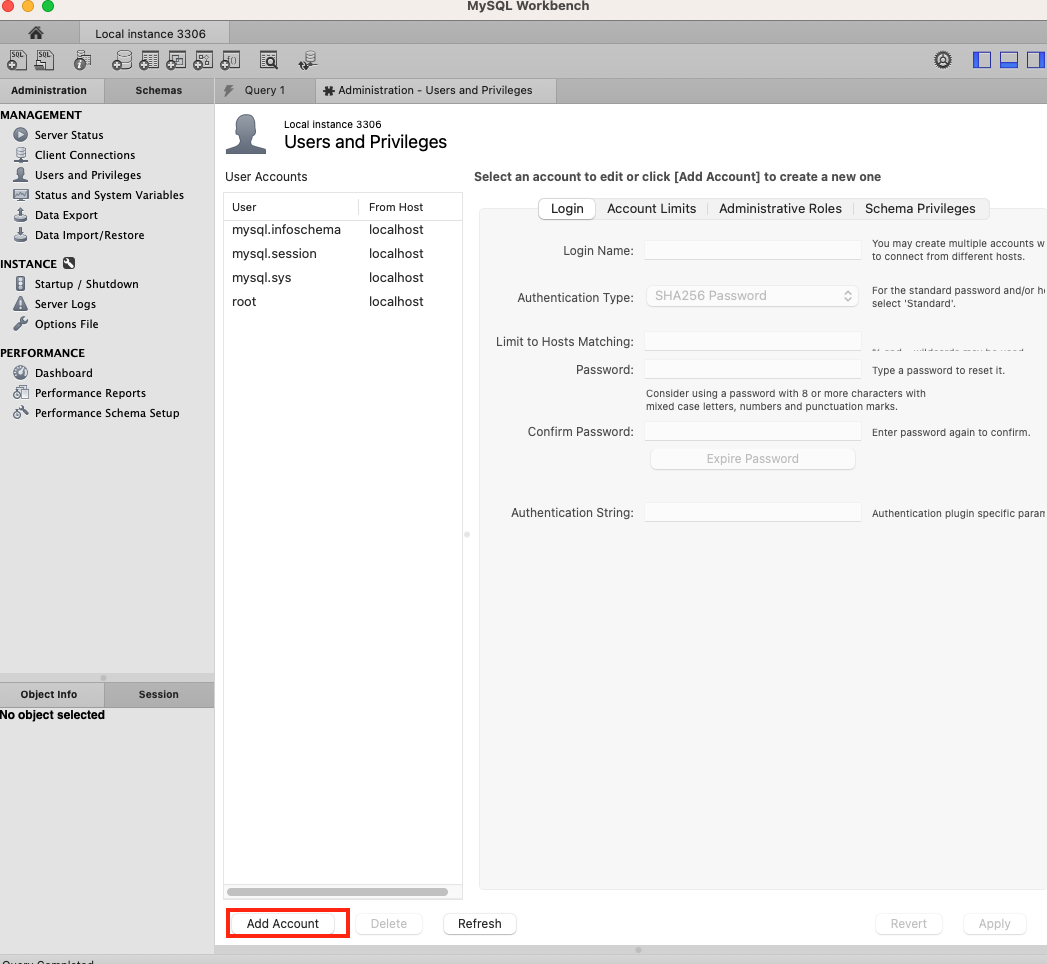1047x964 pixels.
Task: Click the Server Logs warning icon
Action: pyautogui.click(x=21, y=304)
